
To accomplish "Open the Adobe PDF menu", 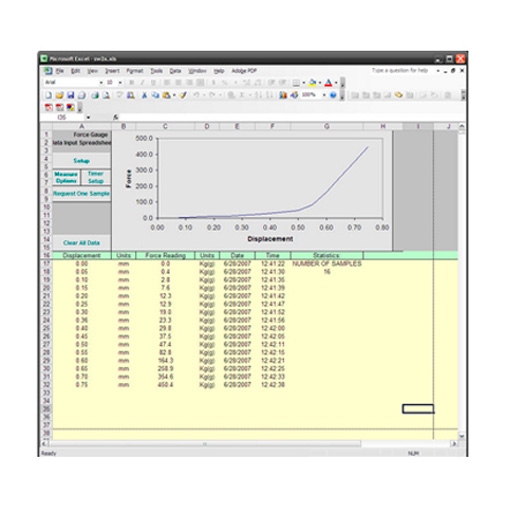I will (244, 71).
